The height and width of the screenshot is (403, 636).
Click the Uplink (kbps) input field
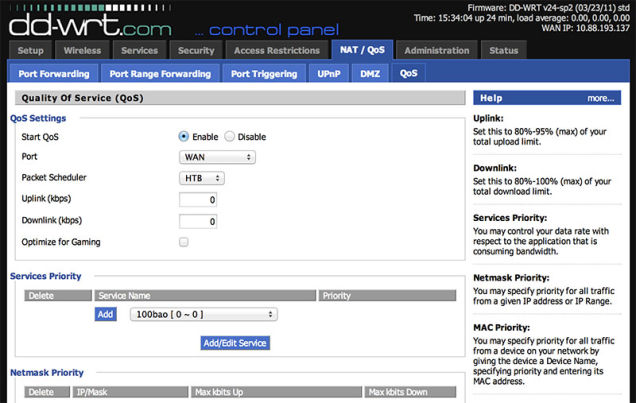click(198, 199)
